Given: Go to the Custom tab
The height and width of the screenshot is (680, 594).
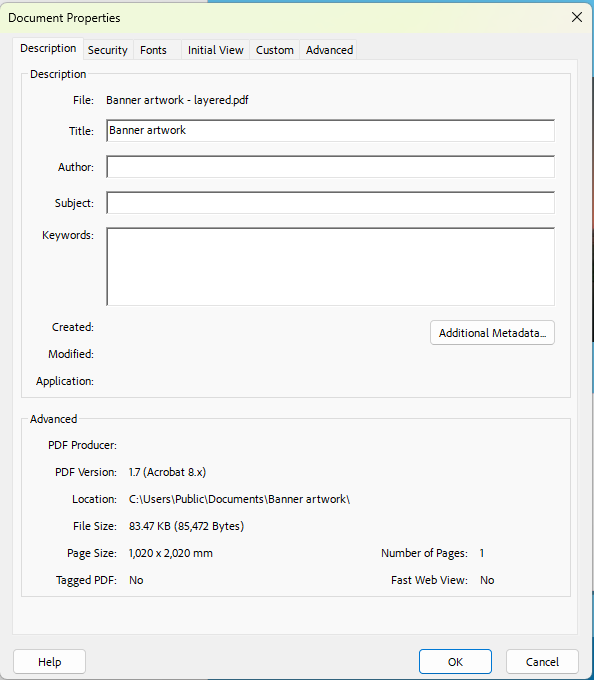Looking at the screenshot, I should (x=274, y=50).
